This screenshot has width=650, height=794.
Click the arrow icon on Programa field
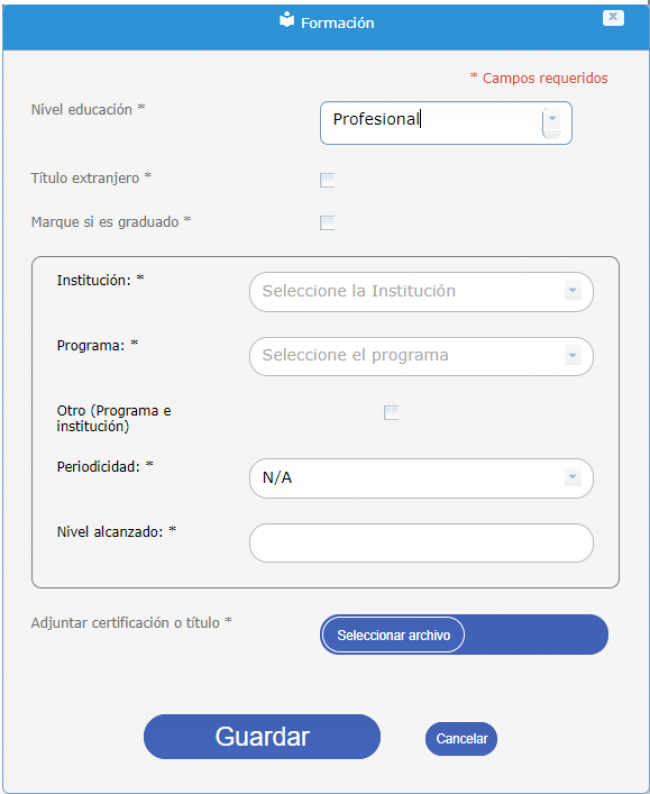point(572,355)
